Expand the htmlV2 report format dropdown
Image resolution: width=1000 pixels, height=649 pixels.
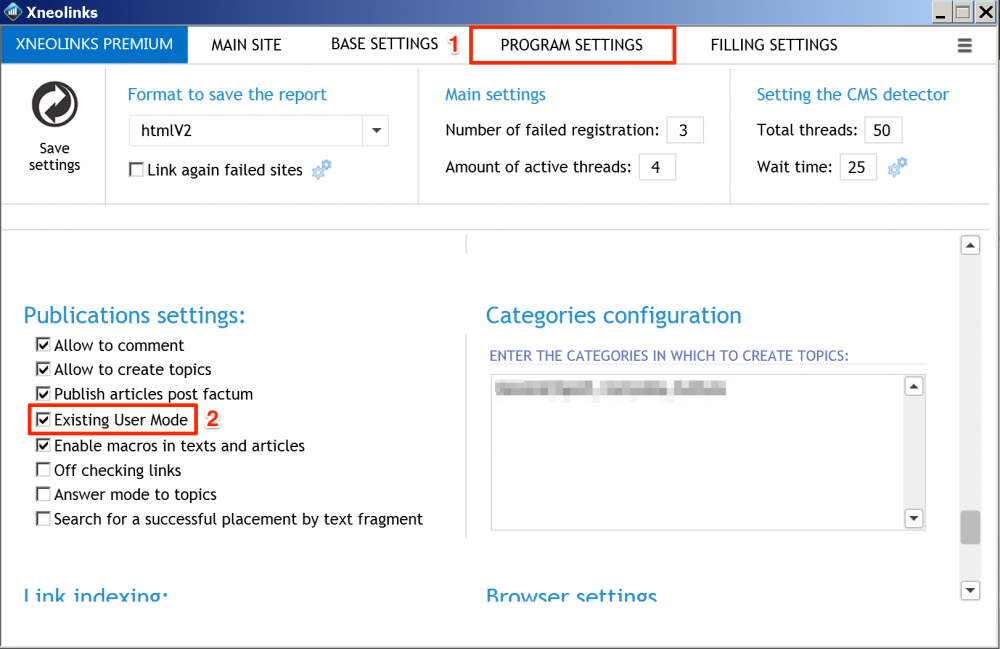coord(376,131)
